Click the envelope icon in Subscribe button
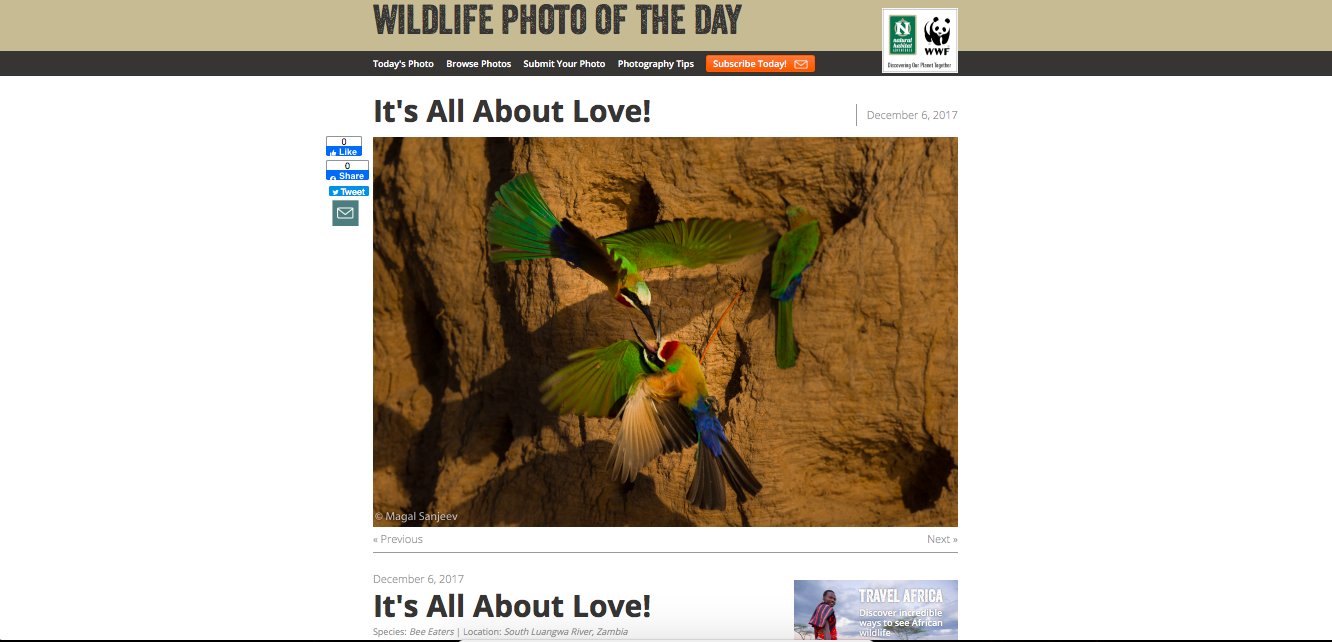The image size is (1332, 642). (x=801, y=64)
